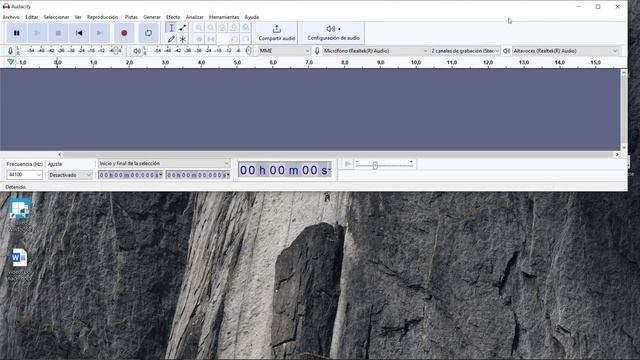The image size is (640, 360).
Task: Open the Generar menu
Action: click(152, 17)
